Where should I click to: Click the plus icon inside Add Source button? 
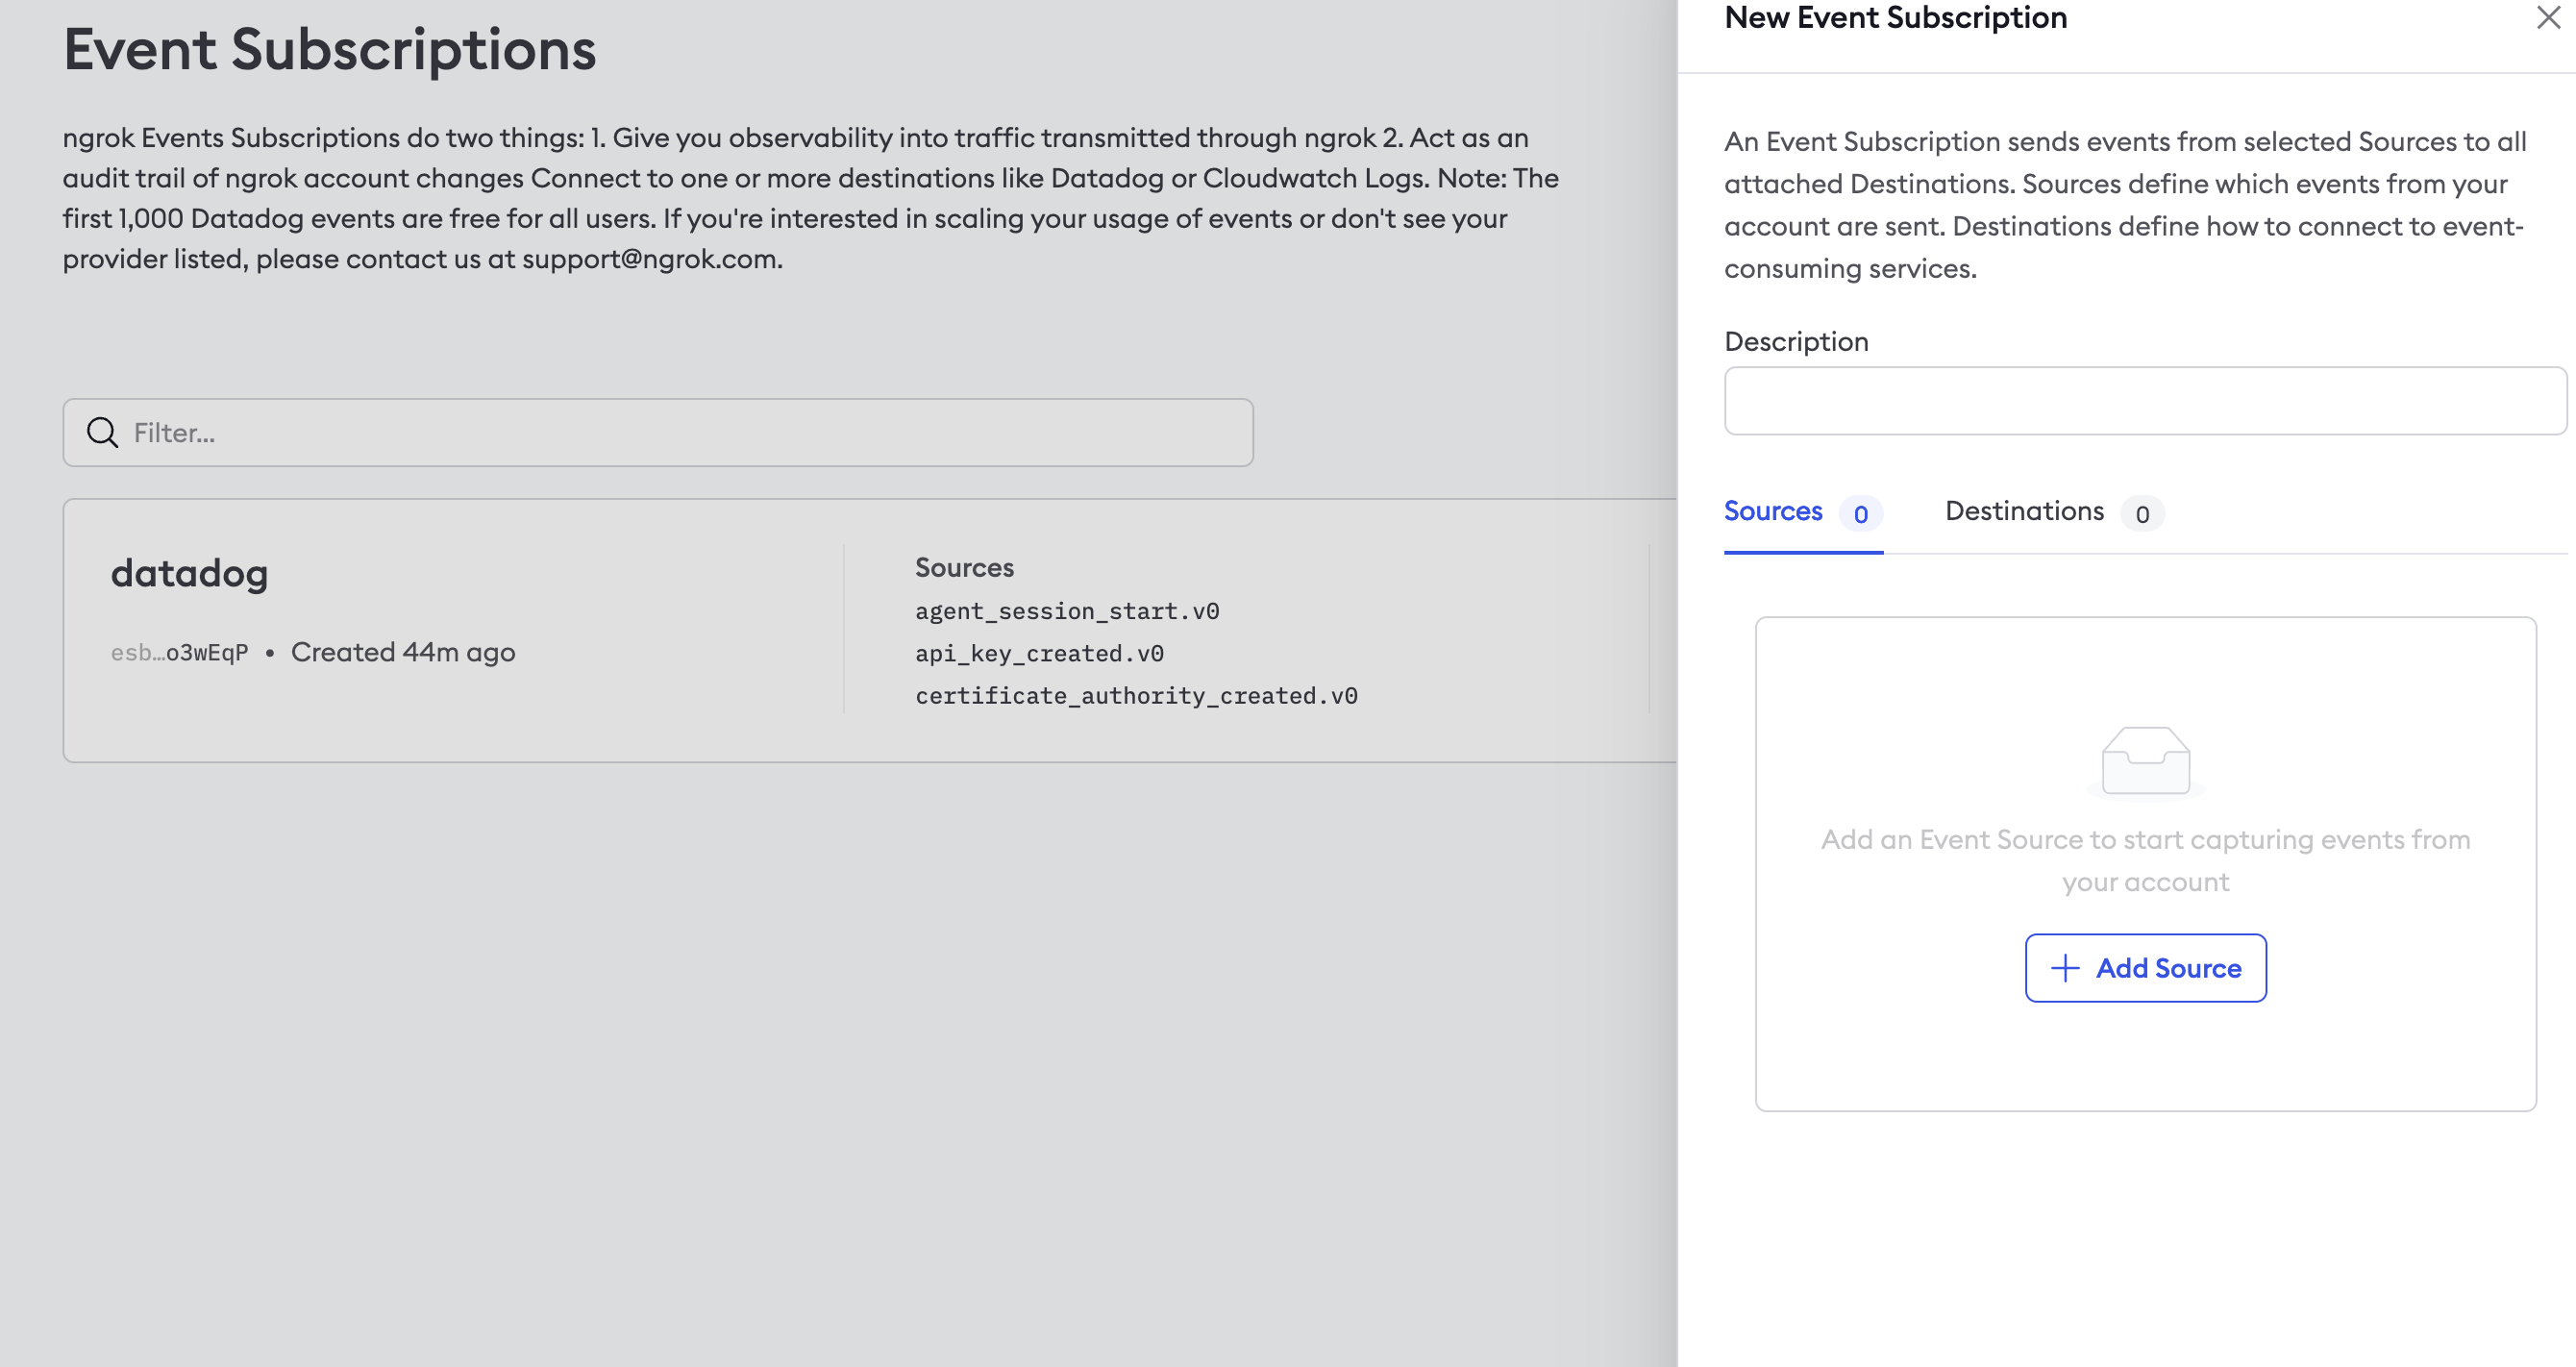(x=2064, y=968)
